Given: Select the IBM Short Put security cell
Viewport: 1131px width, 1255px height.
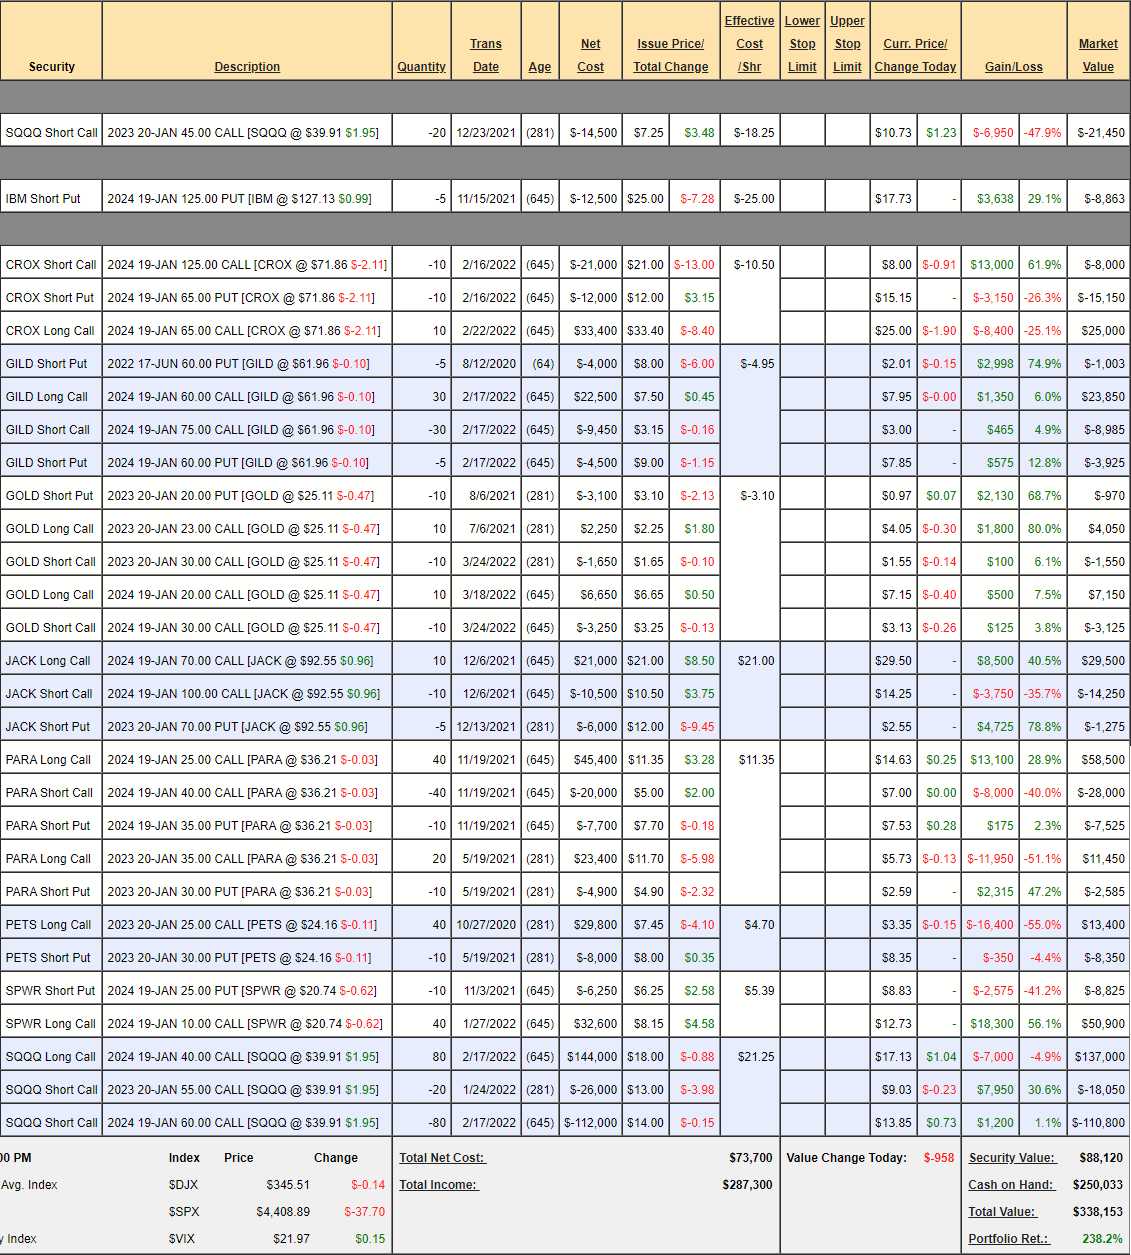Looking at the screenshot, I should 43,199.
